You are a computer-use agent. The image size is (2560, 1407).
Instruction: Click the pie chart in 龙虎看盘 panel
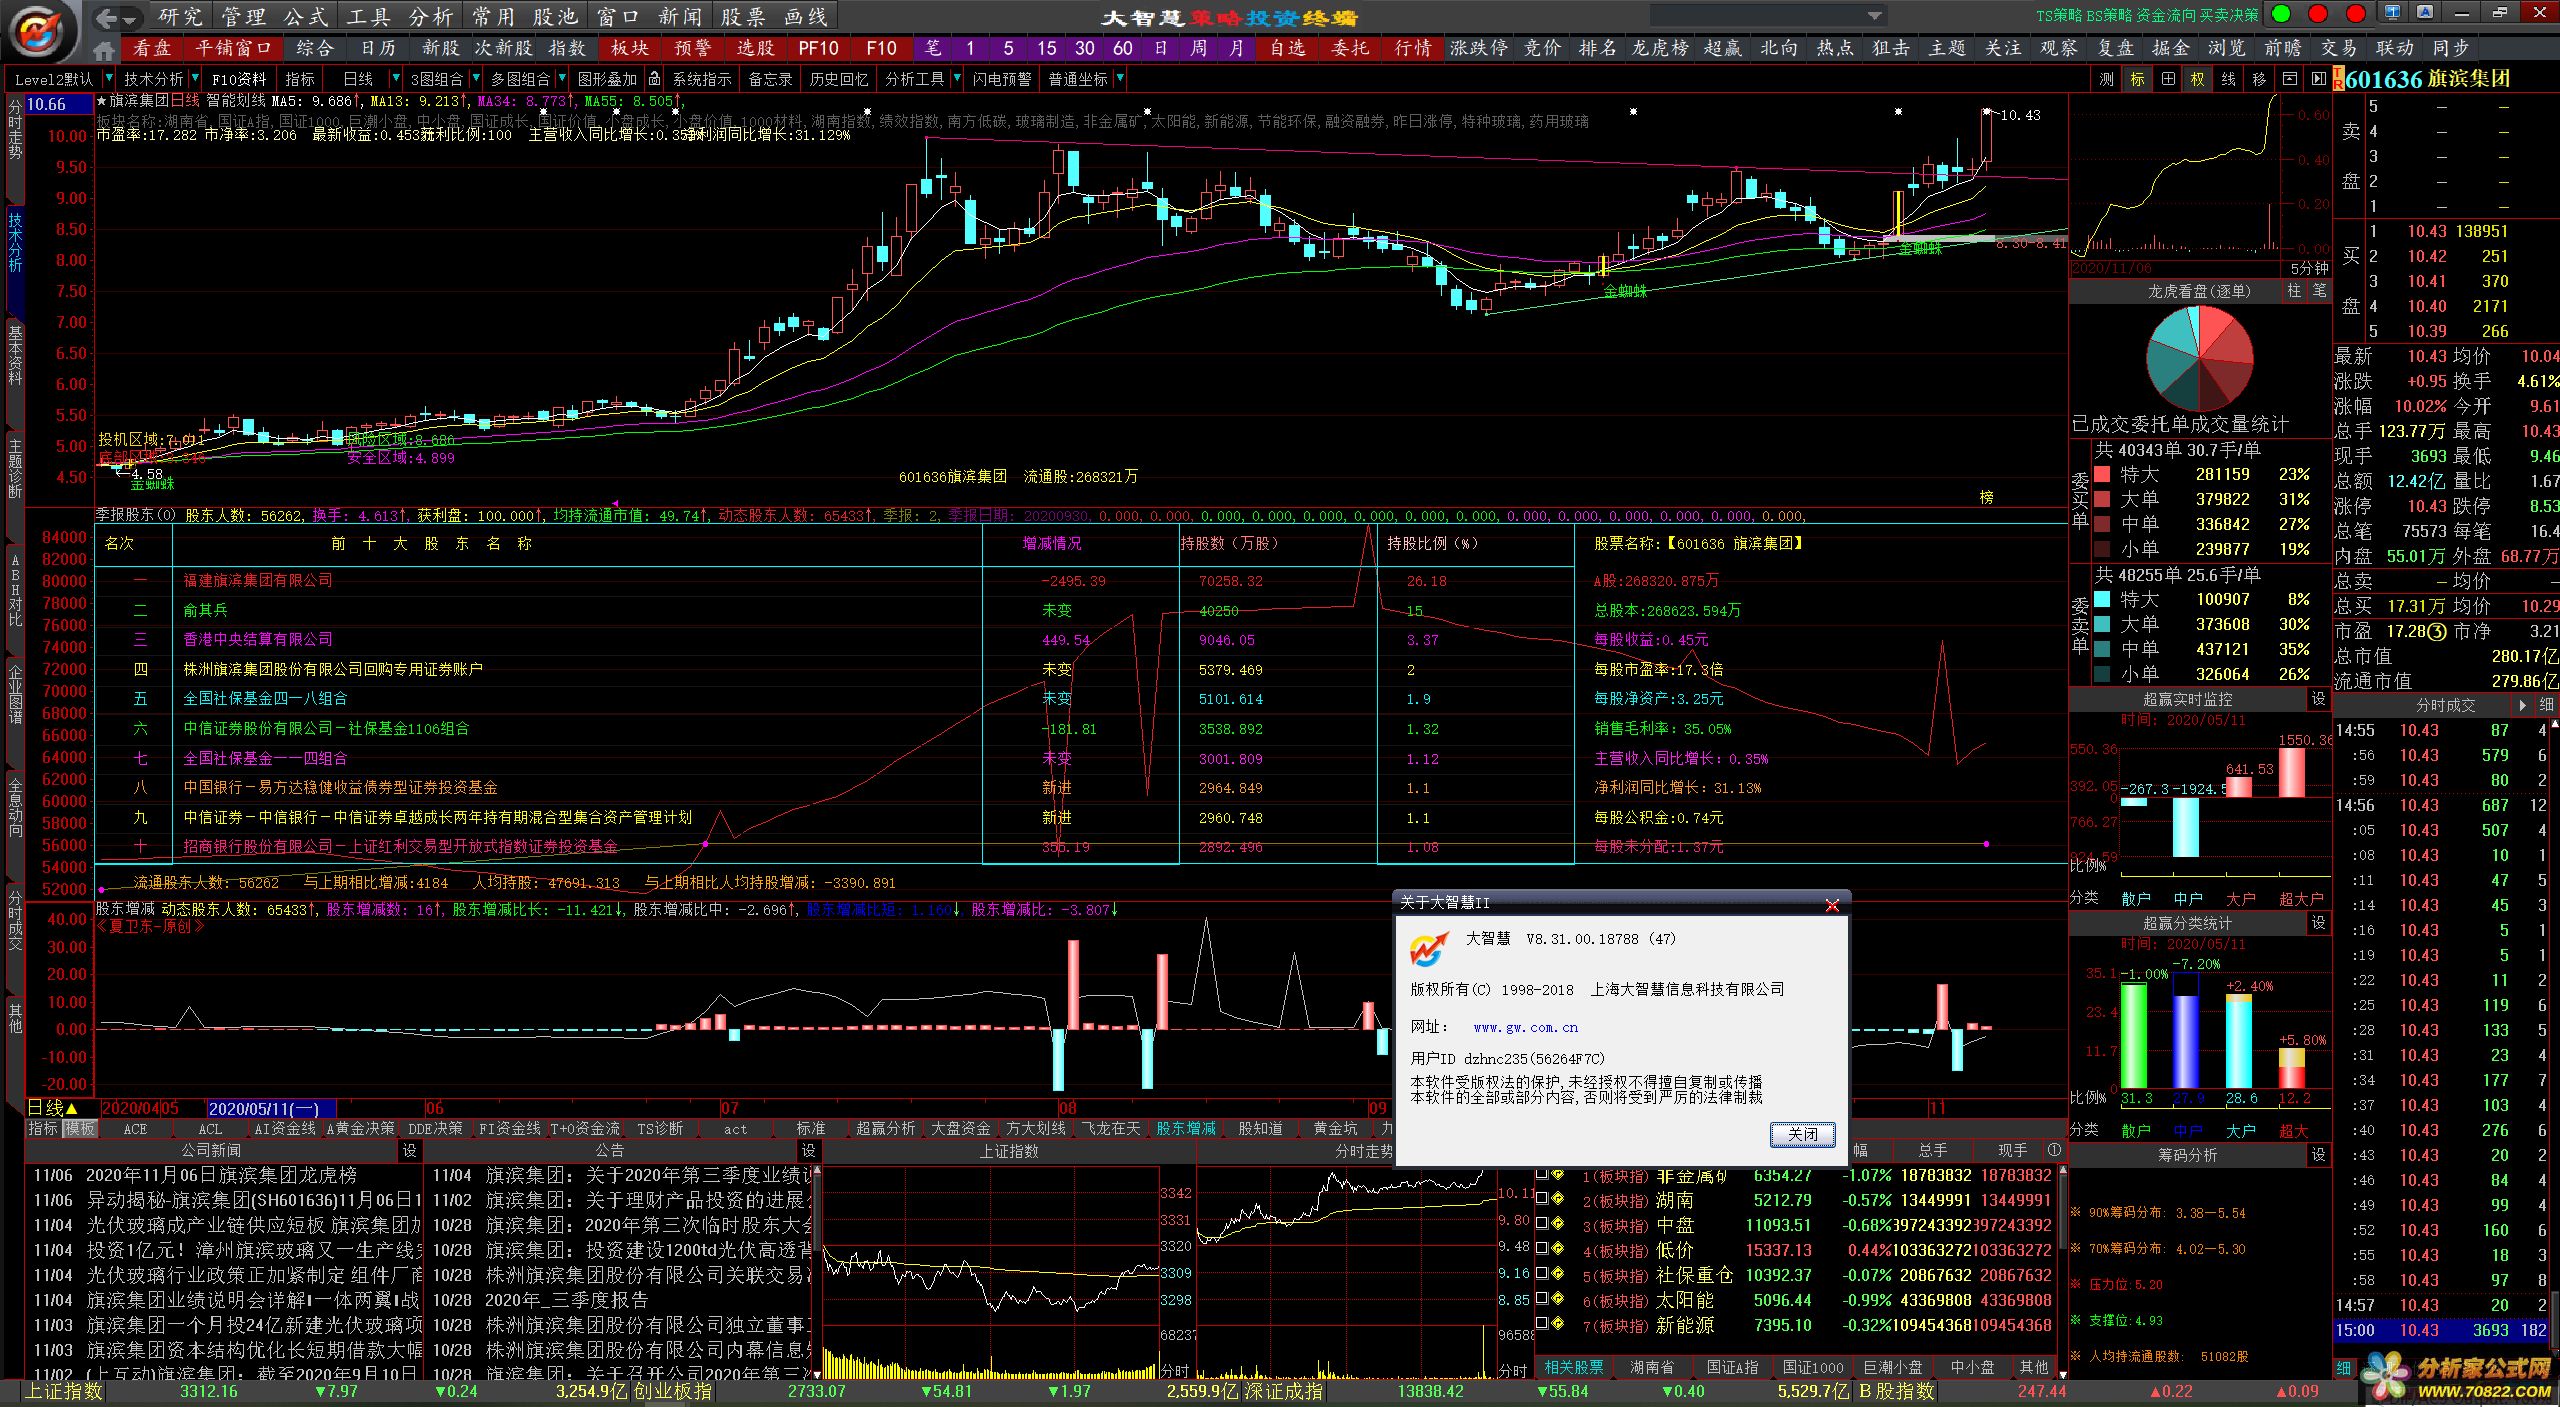(2199, 359)
